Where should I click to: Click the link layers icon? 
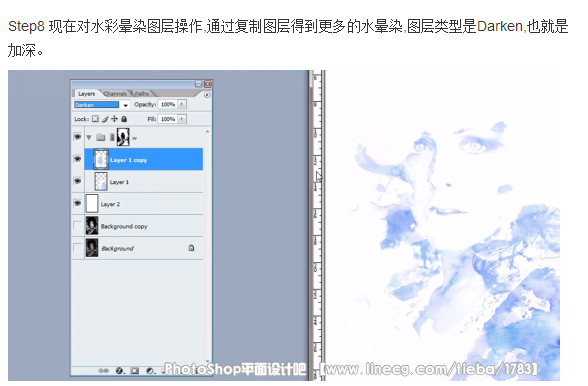click(x=103, y=371)
